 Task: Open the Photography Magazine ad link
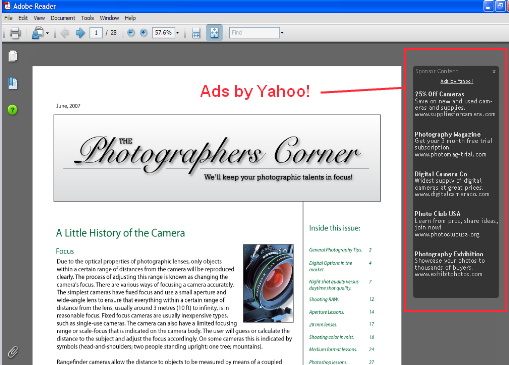pos(447,134)
